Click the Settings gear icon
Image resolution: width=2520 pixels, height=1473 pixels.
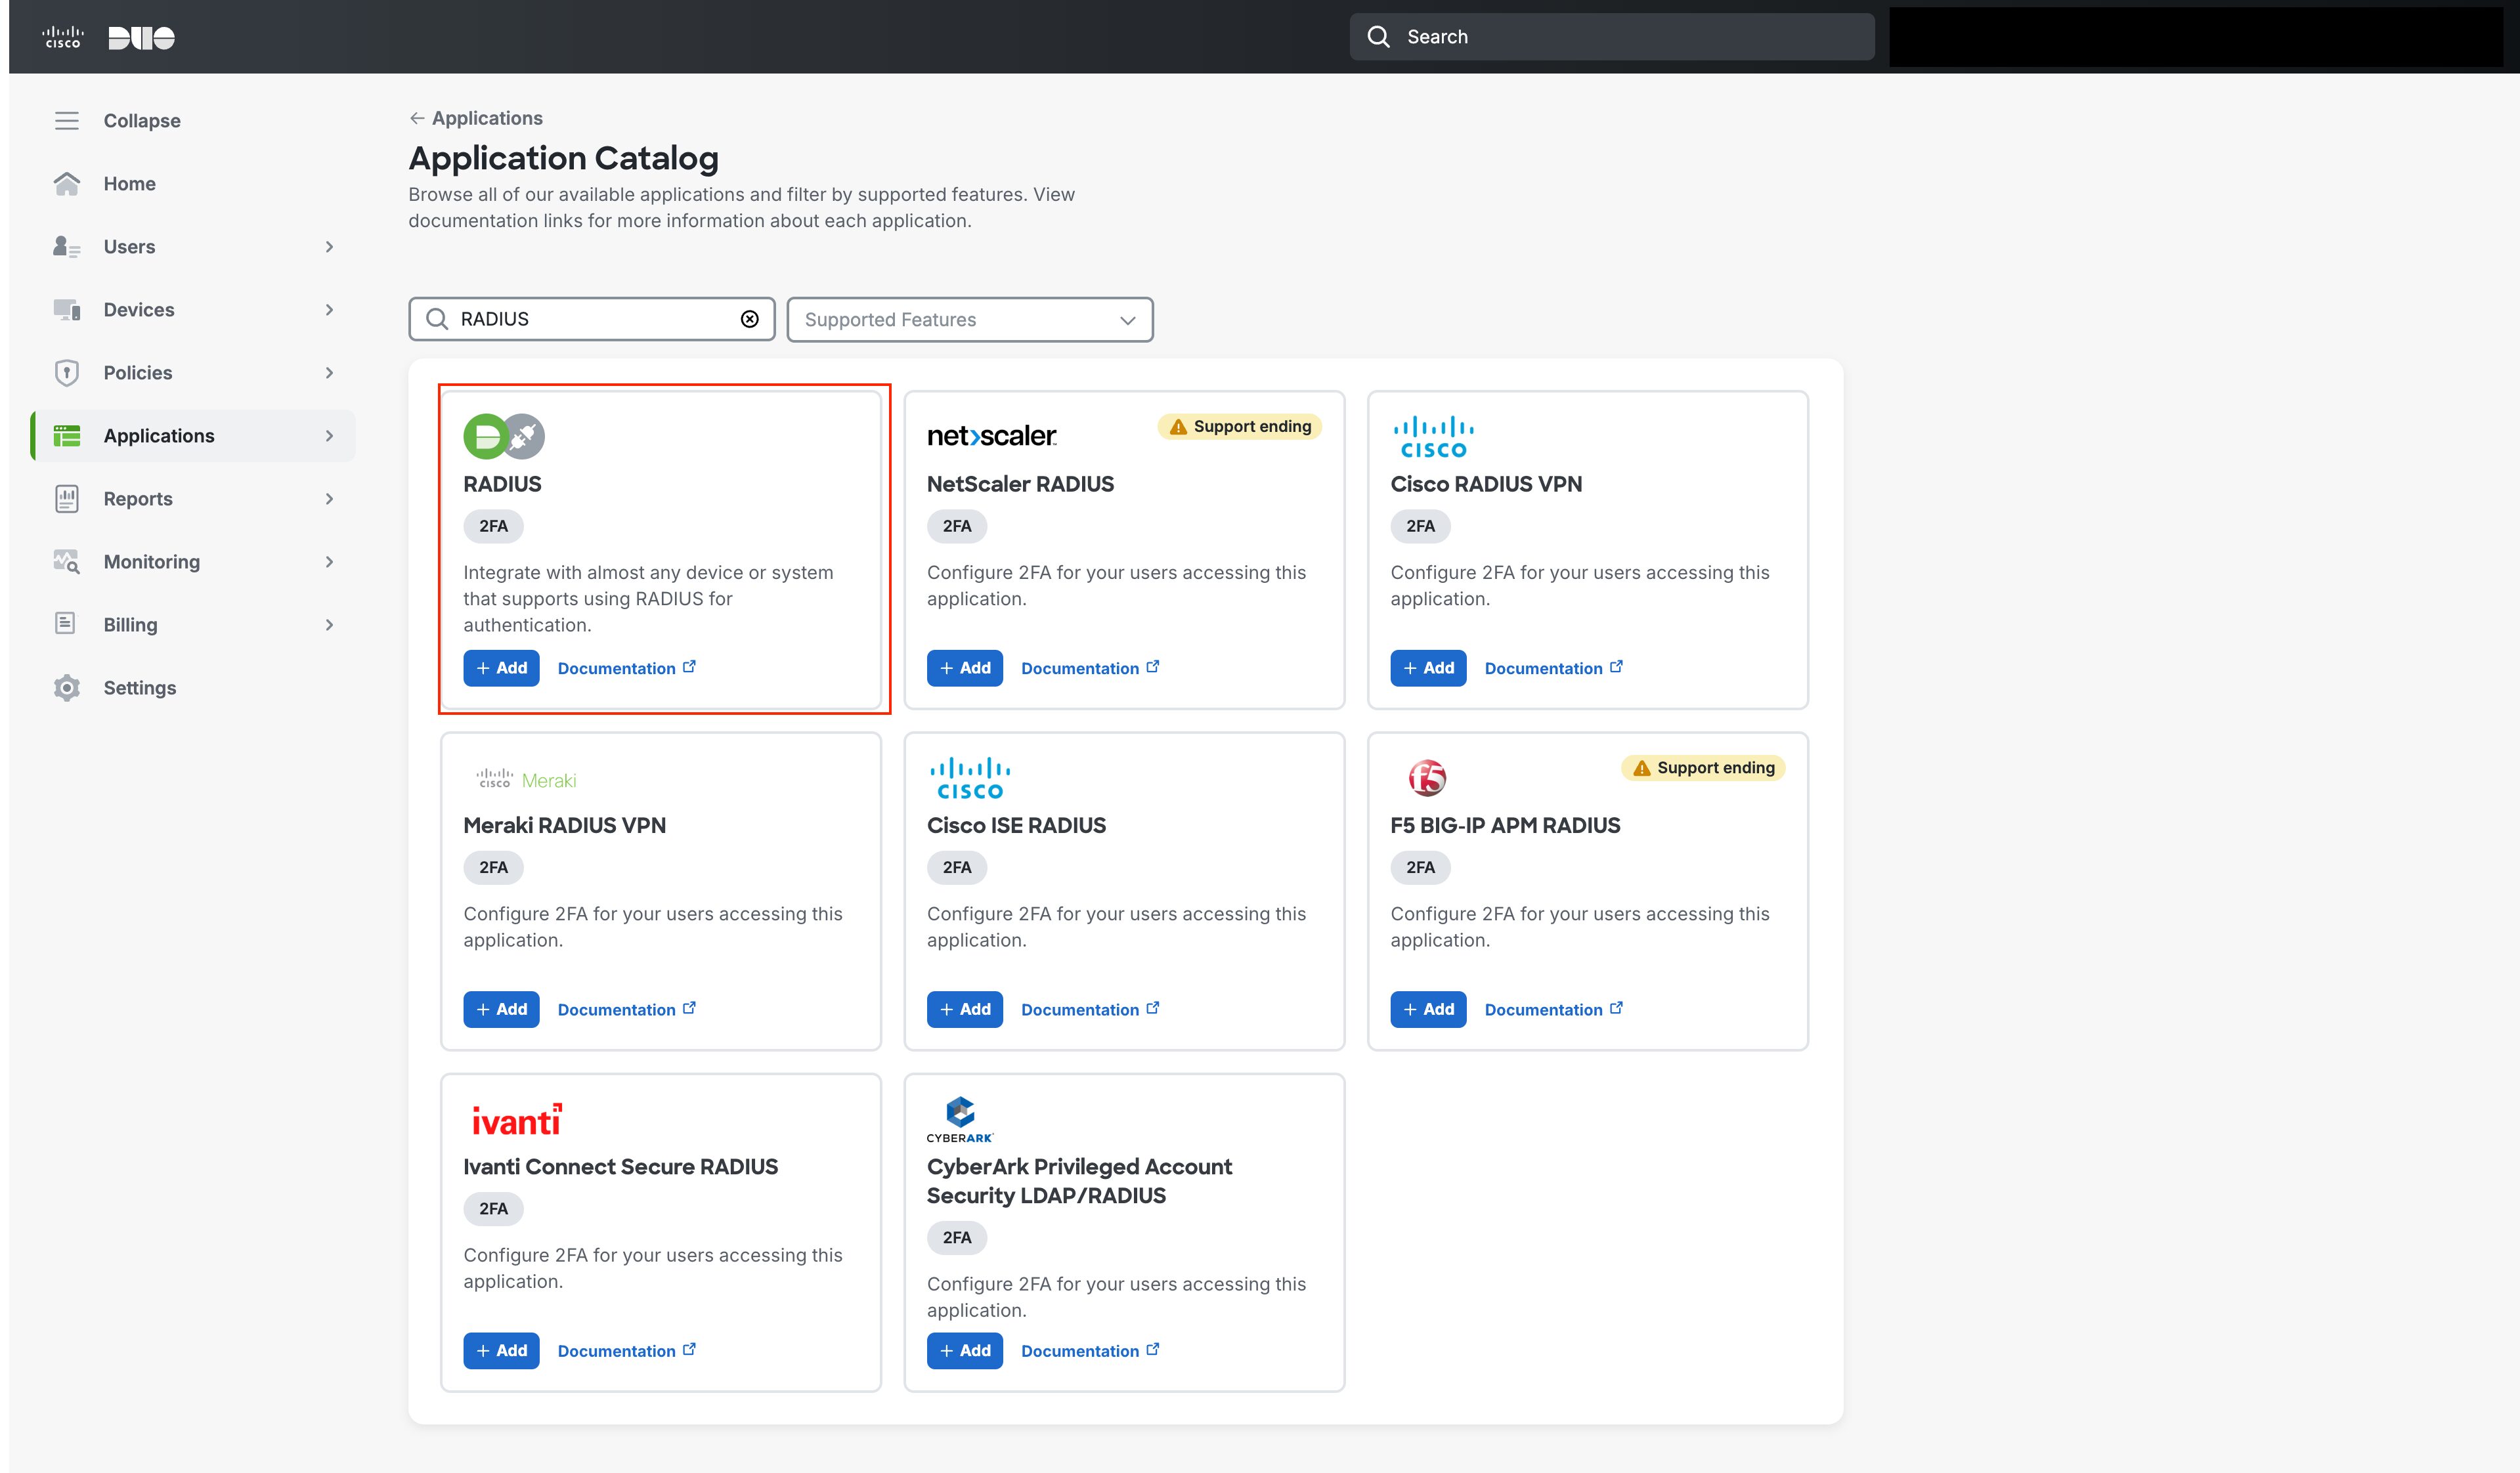click(67, 688)
